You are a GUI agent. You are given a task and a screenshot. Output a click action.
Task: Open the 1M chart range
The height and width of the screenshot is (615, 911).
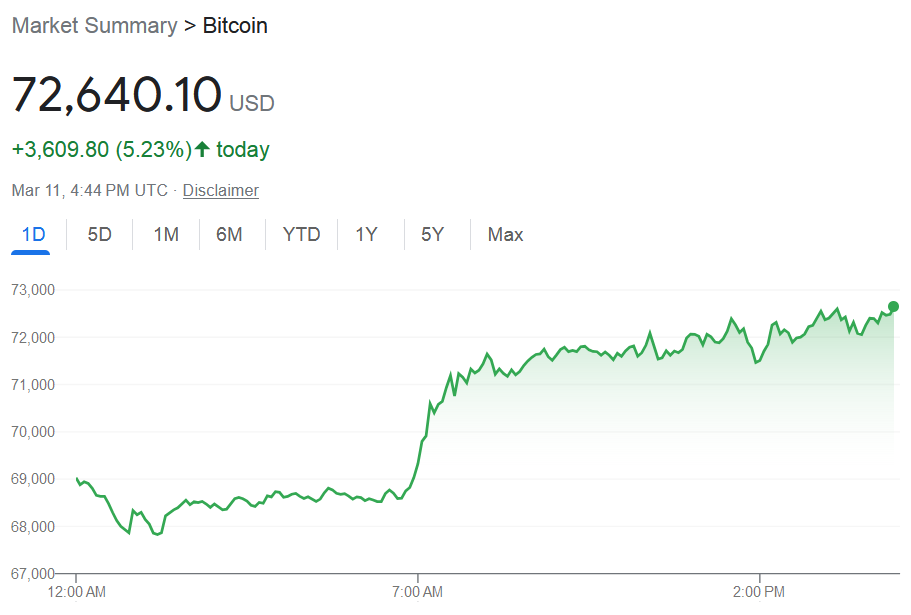tap(166, 235)
